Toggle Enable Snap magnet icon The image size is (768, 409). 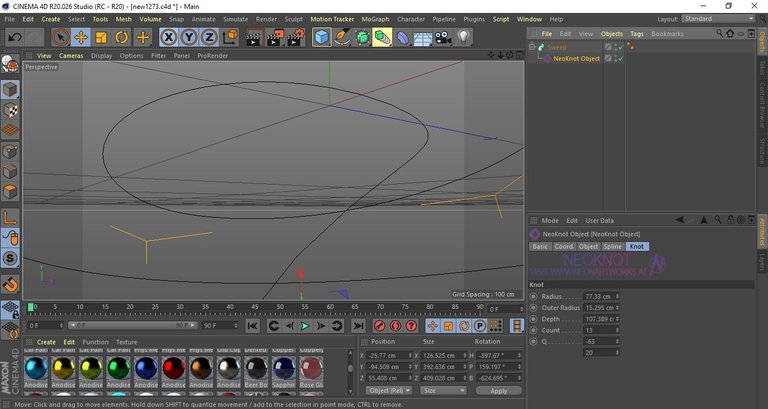point(10,284)
